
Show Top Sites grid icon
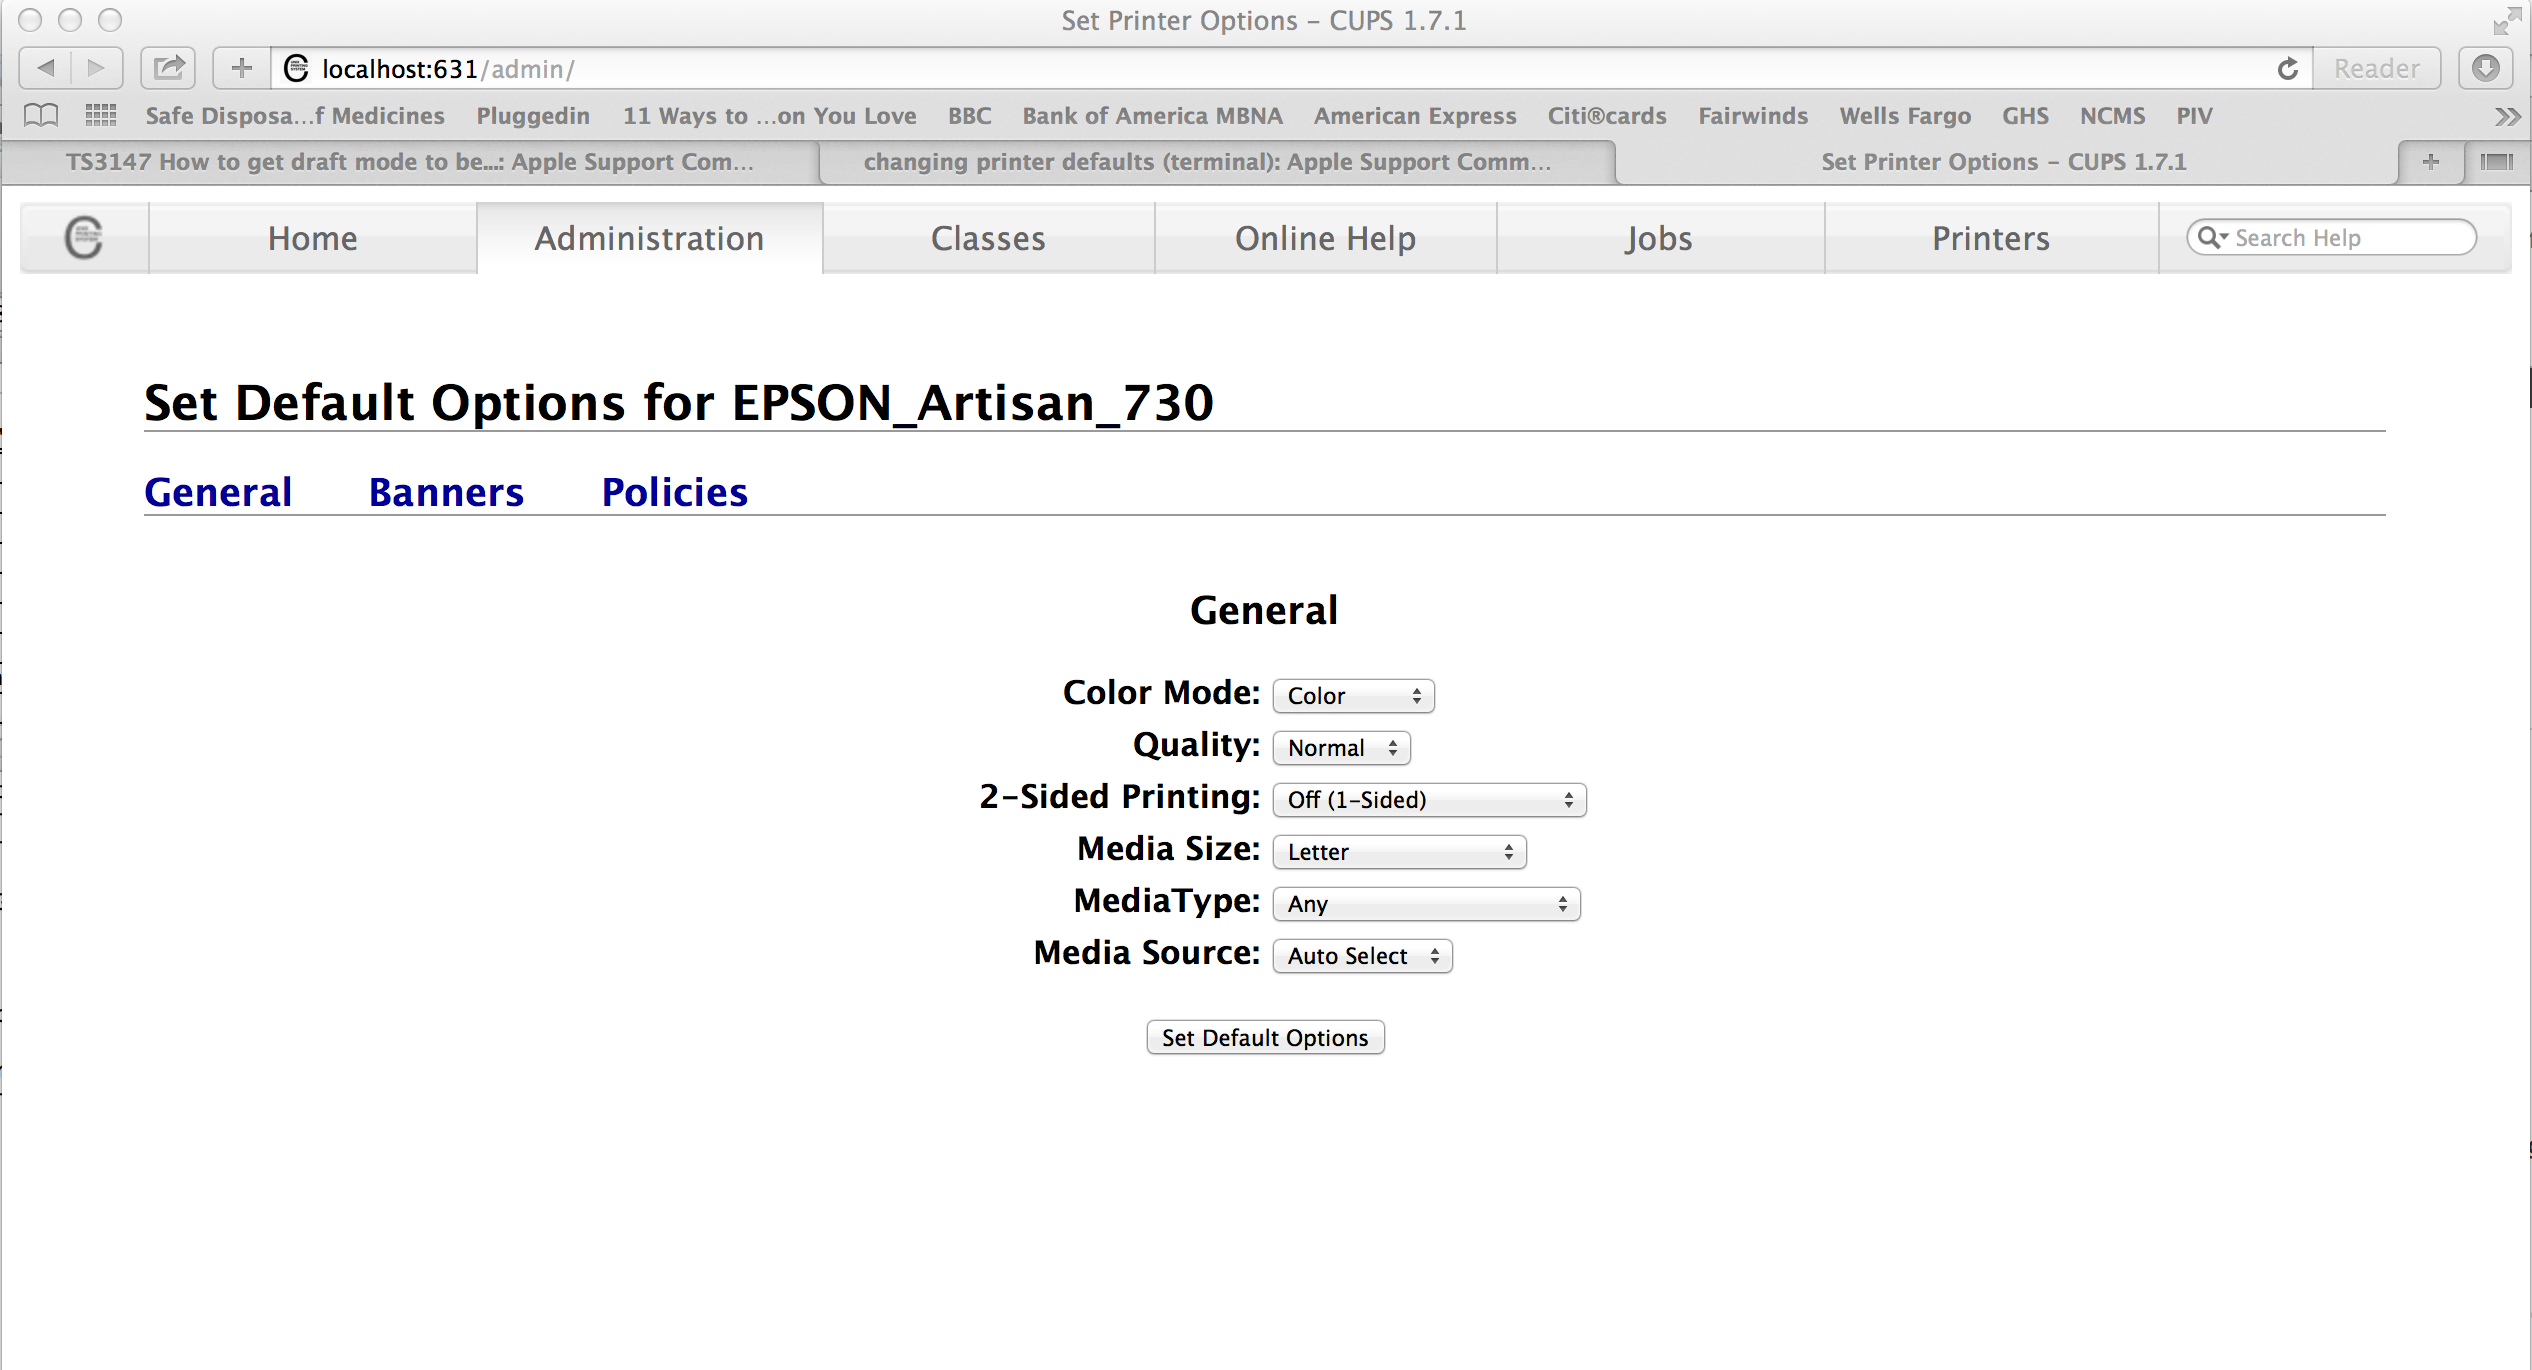(x=100, y=115)
